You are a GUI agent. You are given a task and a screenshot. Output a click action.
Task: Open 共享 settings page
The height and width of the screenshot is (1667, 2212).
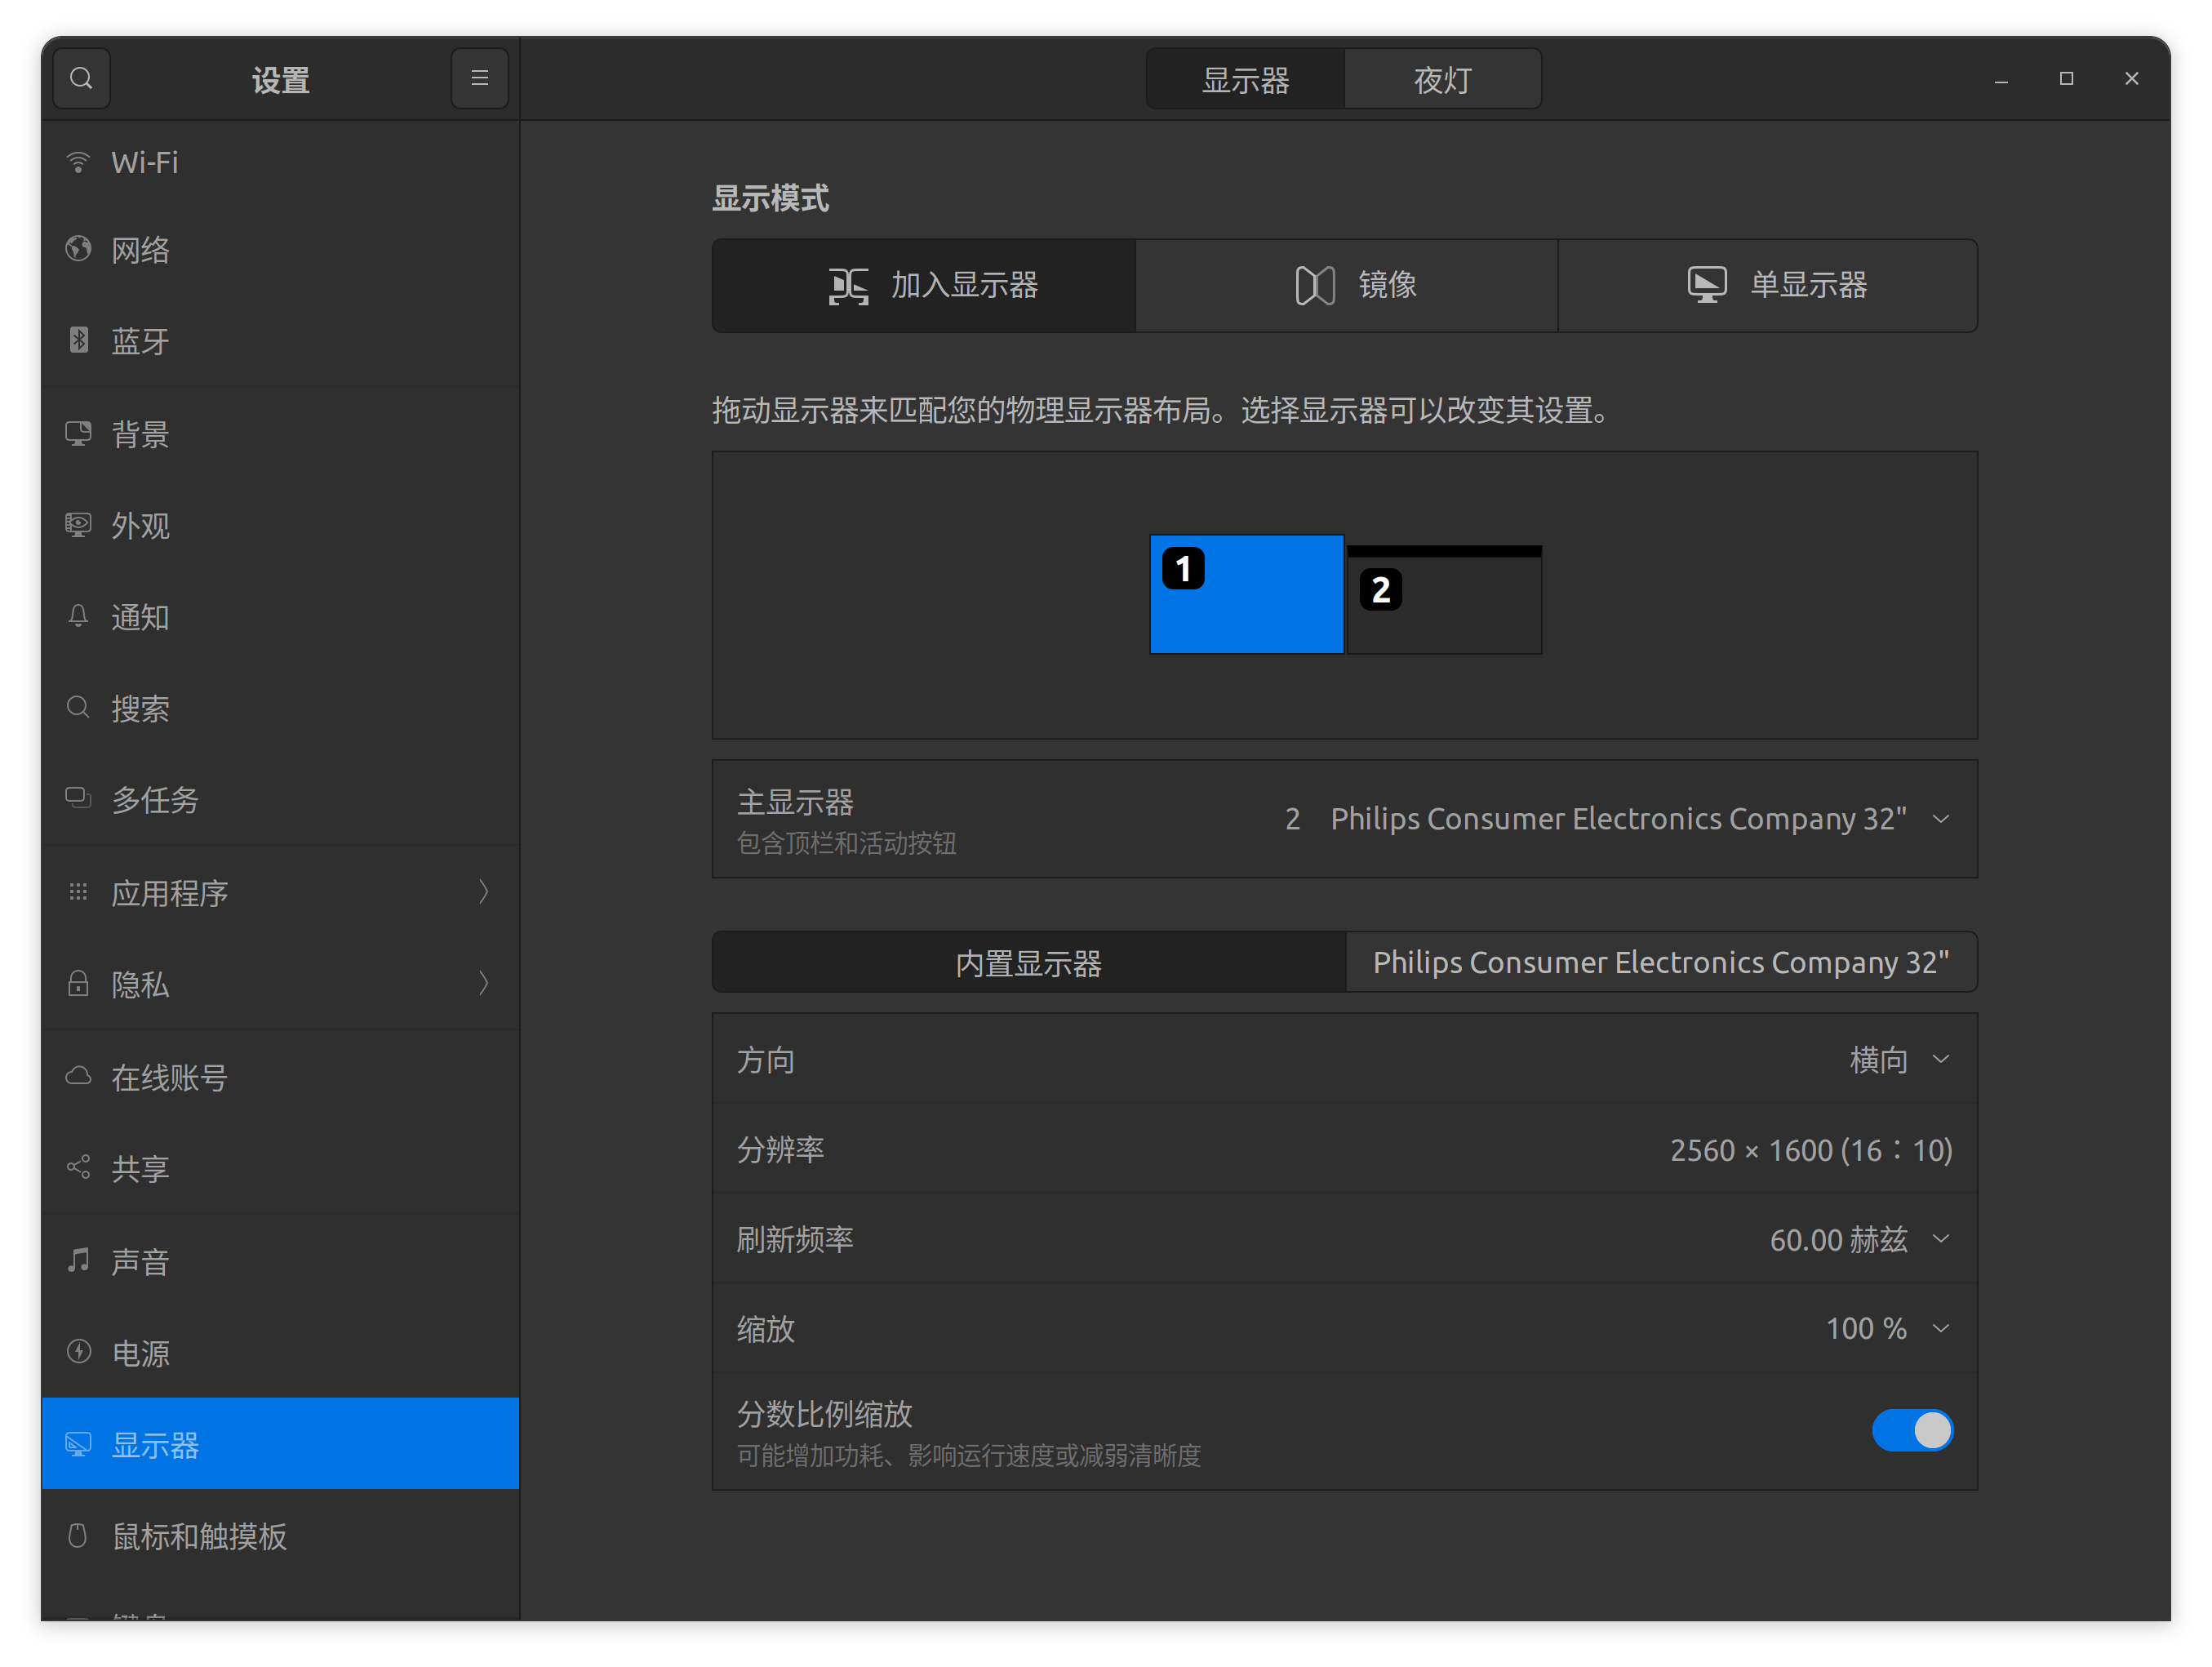click(x=280, y=1168)
